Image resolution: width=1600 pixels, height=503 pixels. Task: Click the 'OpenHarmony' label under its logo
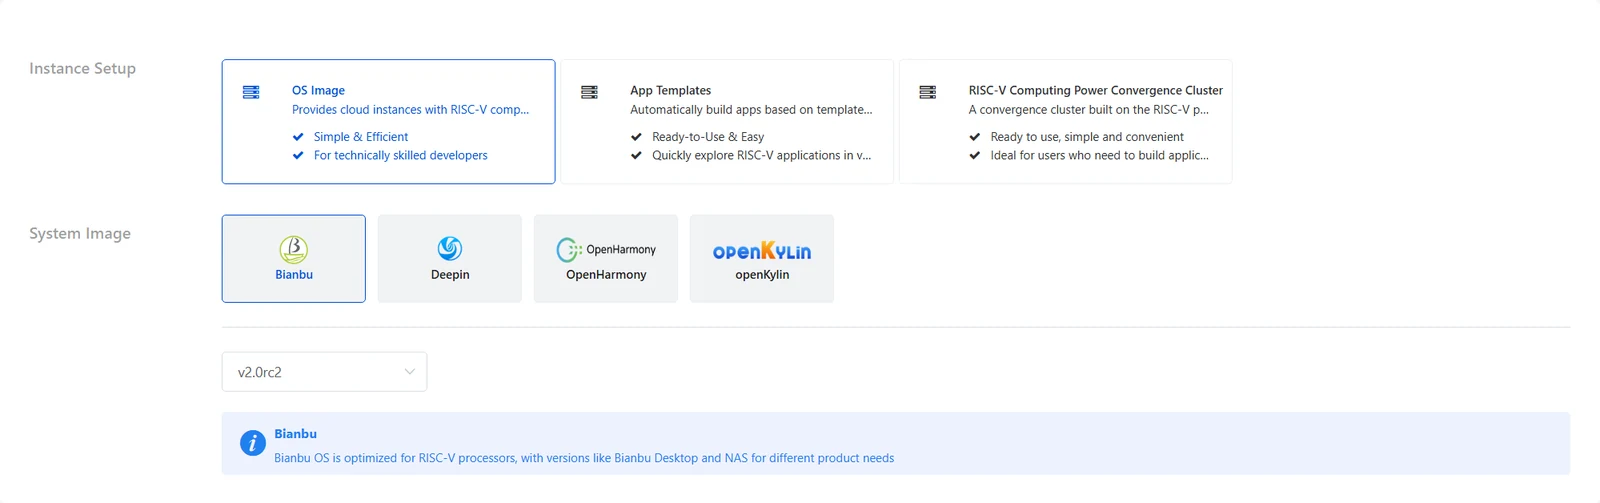click(x=606, y=275)
